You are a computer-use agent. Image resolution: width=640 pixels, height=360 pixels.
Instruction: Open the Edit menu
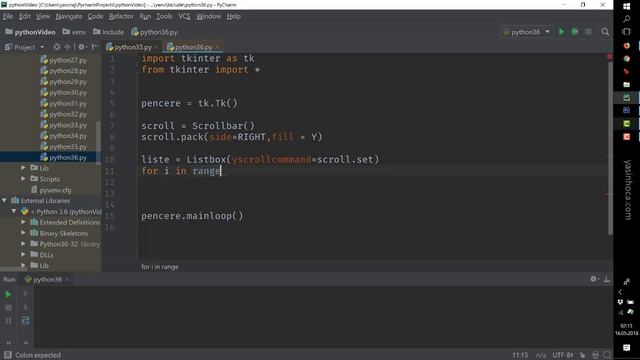(x=24, y=16)
